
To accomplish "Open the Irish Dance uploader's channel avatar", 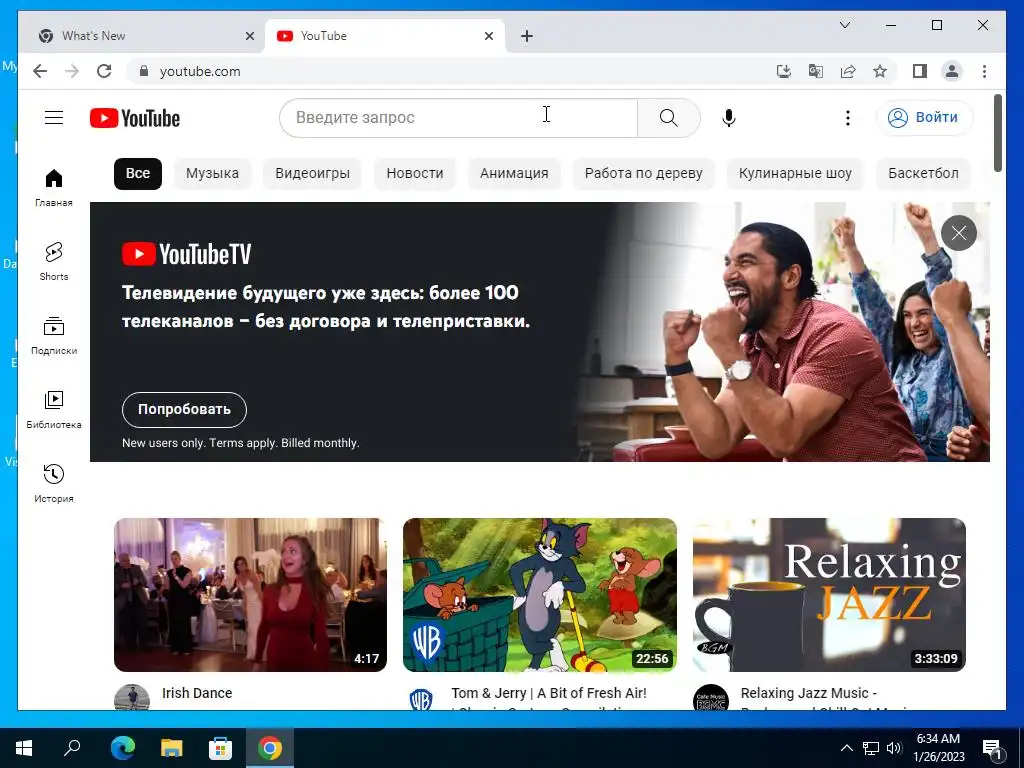I will 131,697.
